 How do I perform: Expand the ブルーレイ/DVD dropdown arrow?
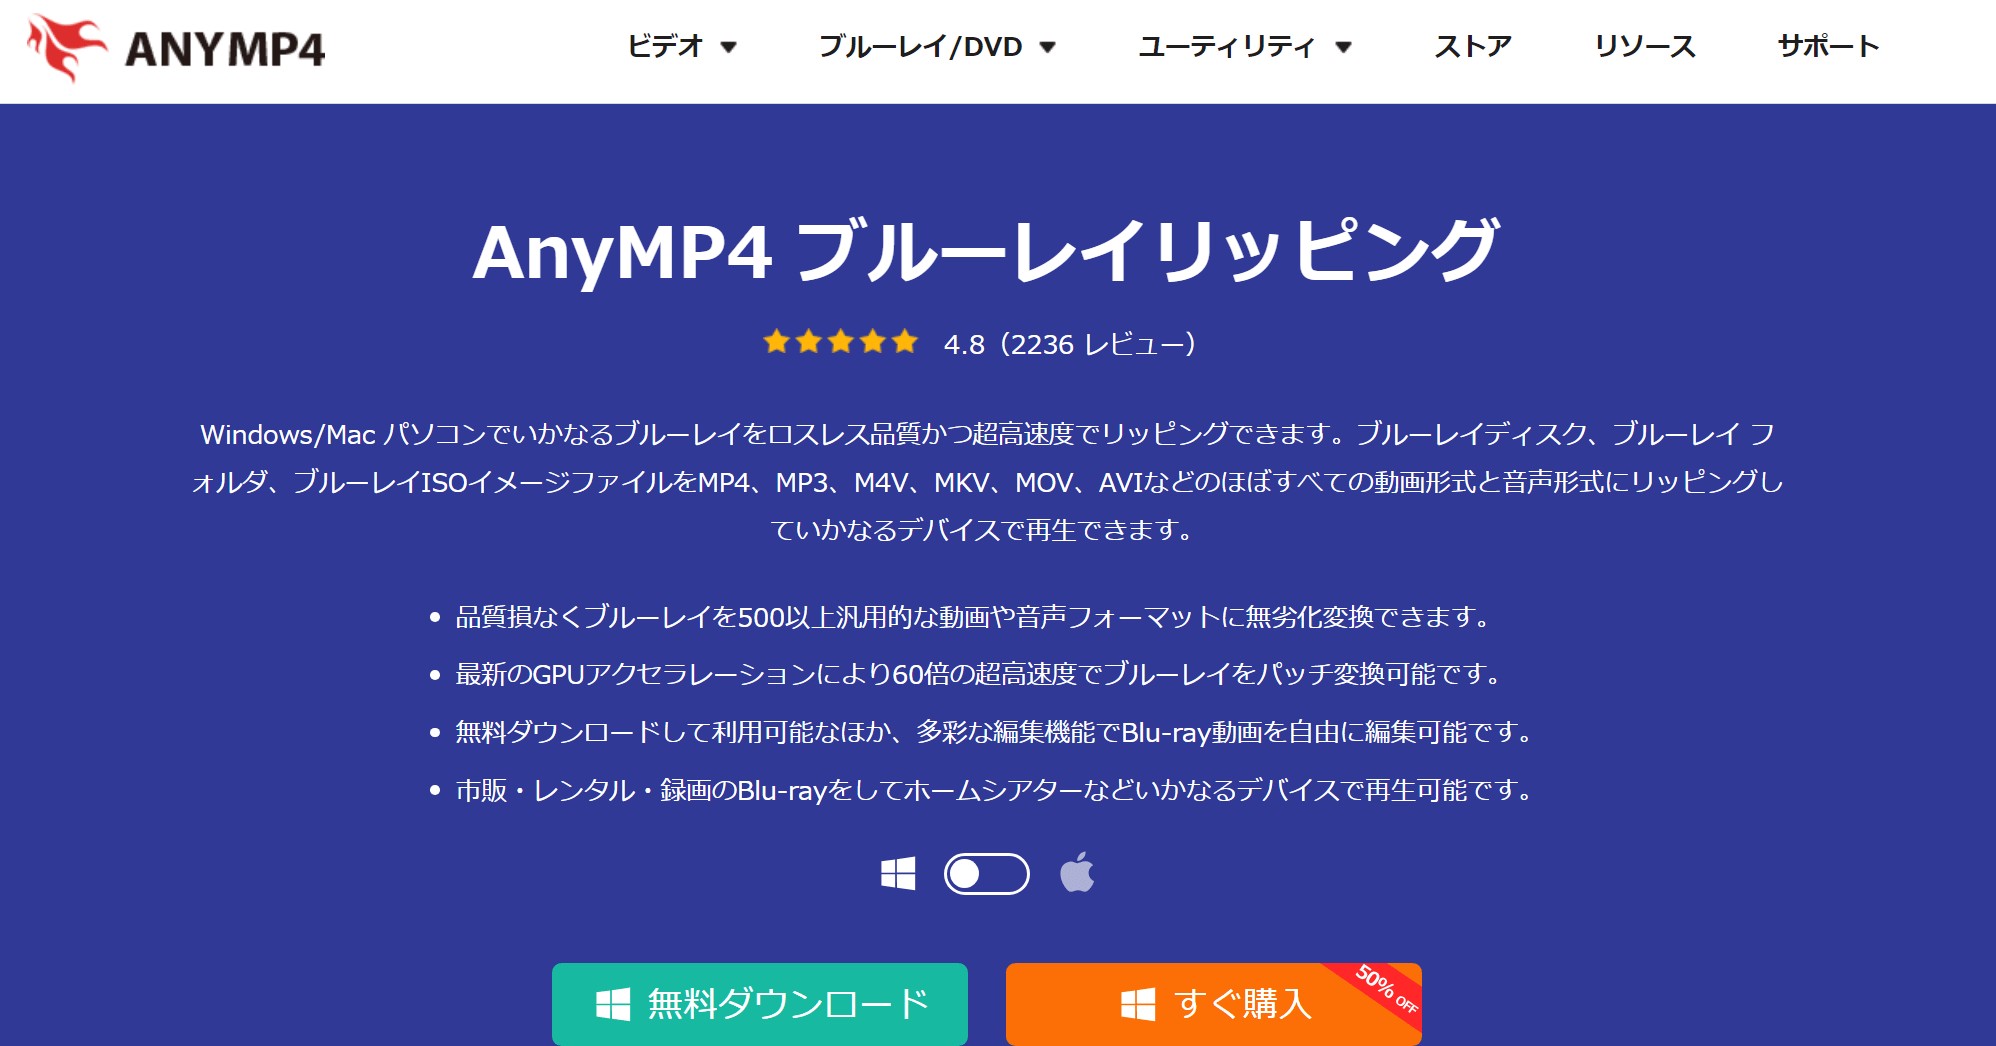coord(1048,47)
